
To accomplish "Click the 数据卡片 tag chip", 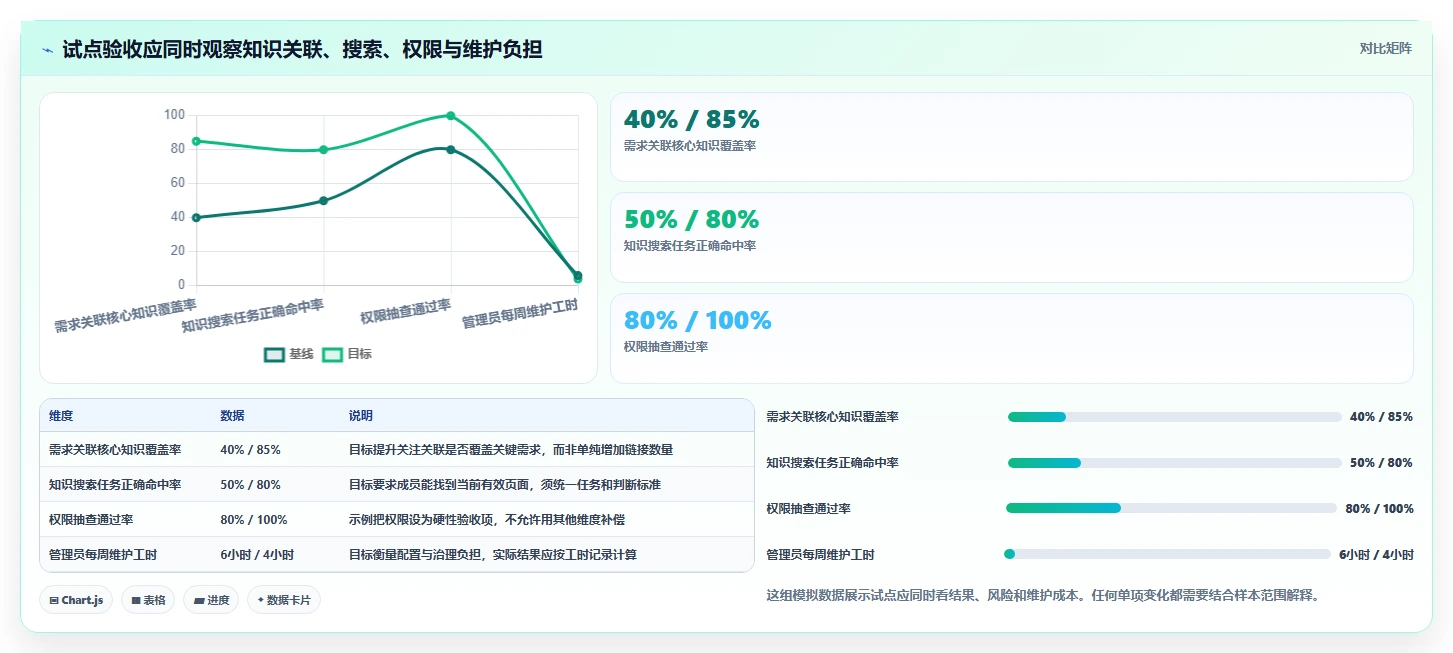I will (x=284, y=600).
